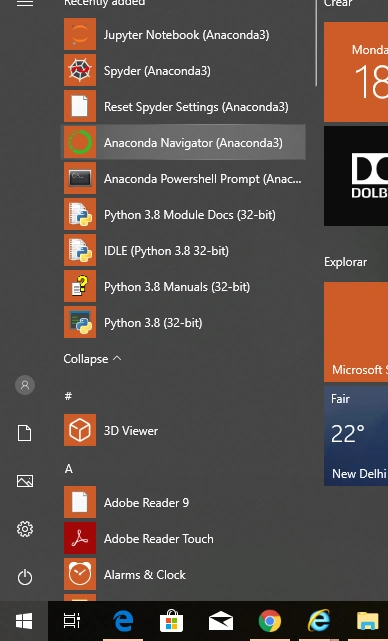388x641 pixels.
Task: Open Python 3.8 Module Docs icon
Action: (80, 214)
